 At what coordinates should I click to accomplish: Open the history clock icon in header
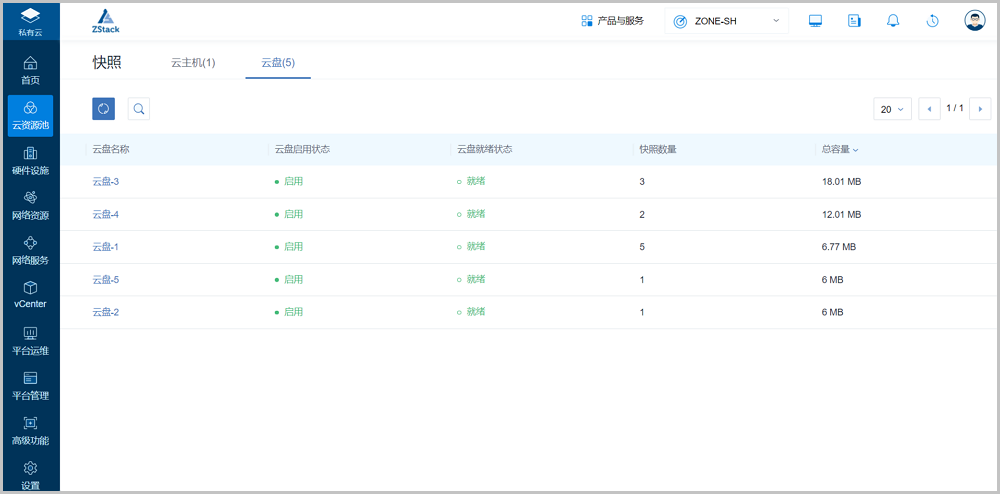[932, 21]
